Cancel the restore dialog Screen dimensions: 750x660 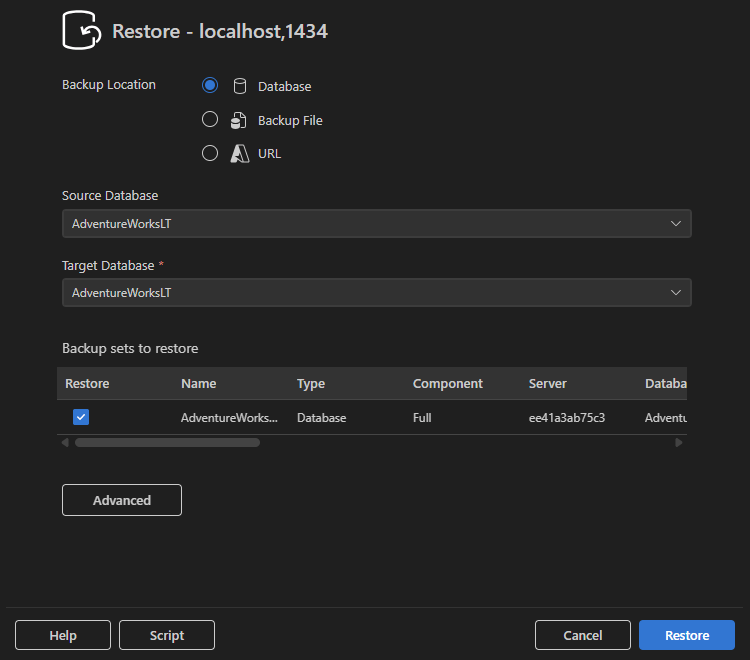click(582, 635)
